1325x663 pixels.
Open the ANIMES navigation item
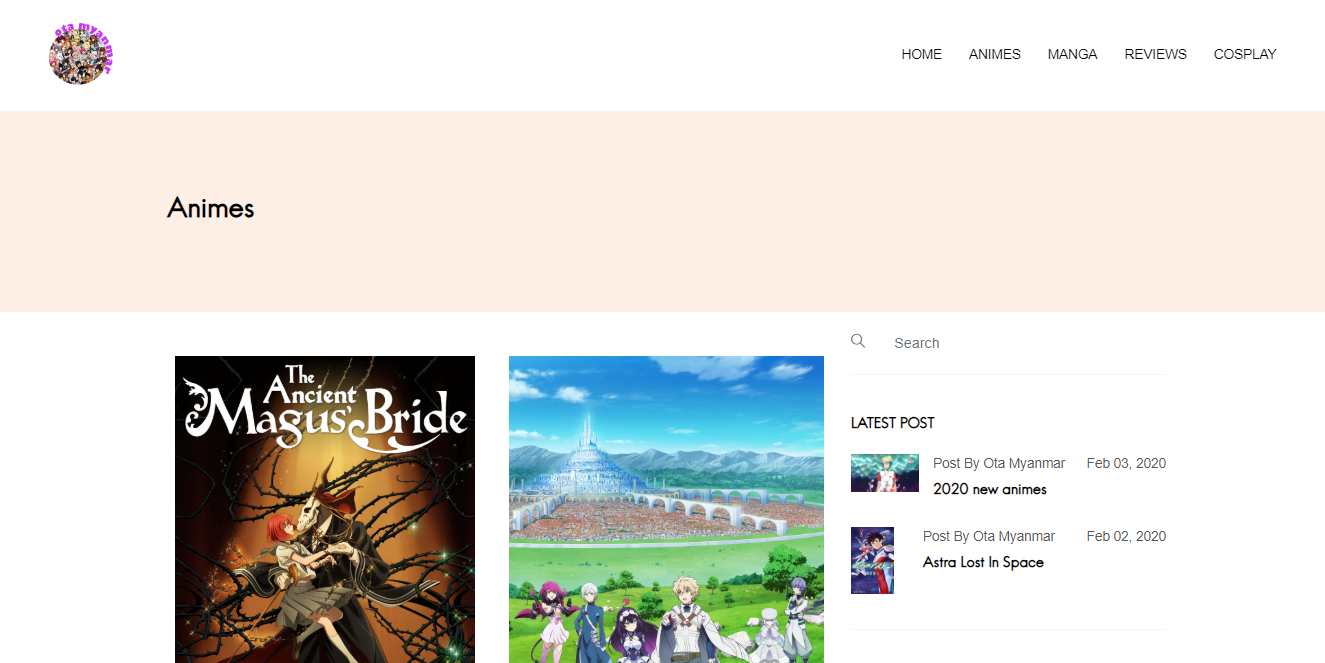(994, 54)
